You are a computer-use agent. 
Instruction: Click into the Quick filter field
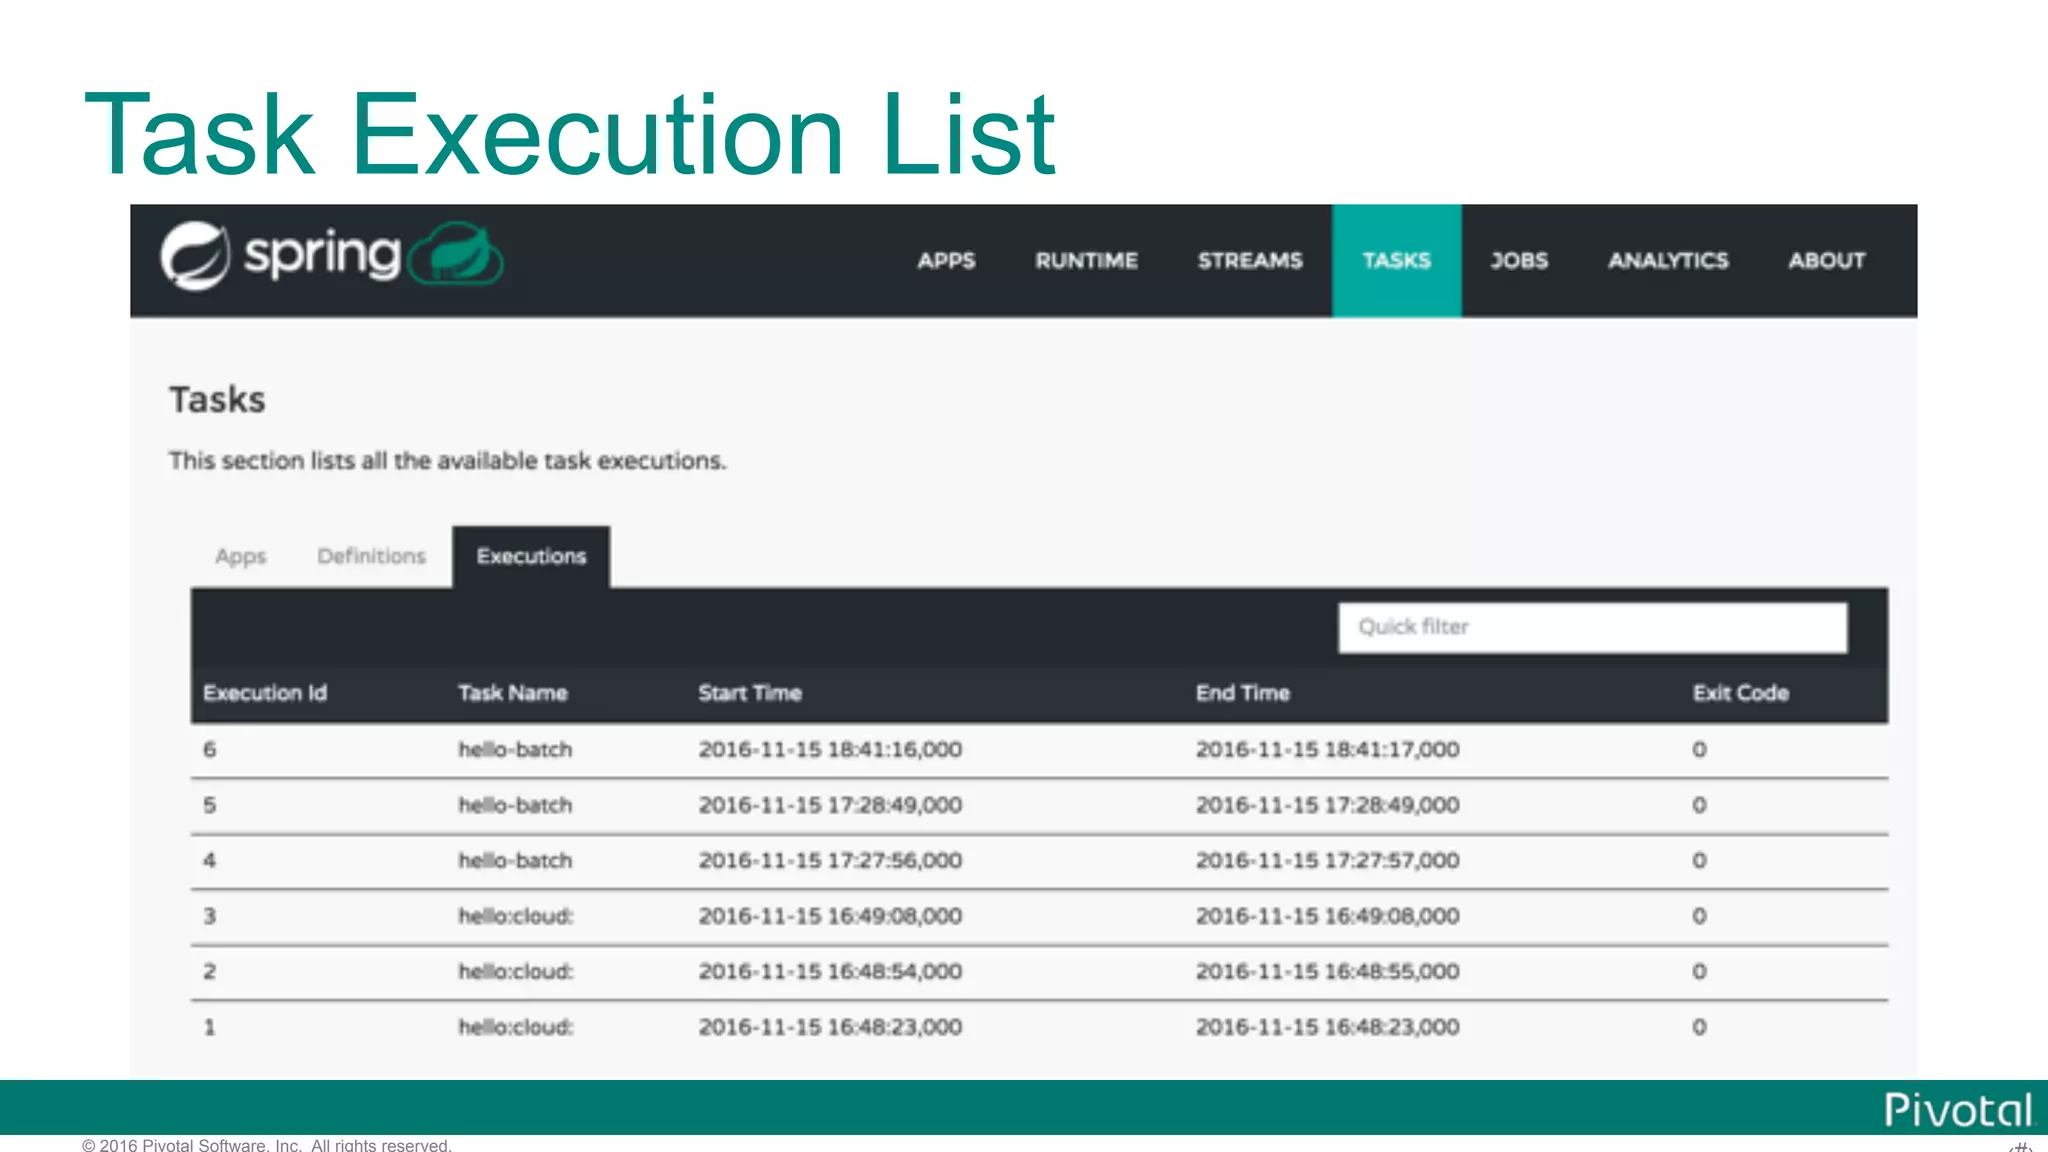point(1592,627)
